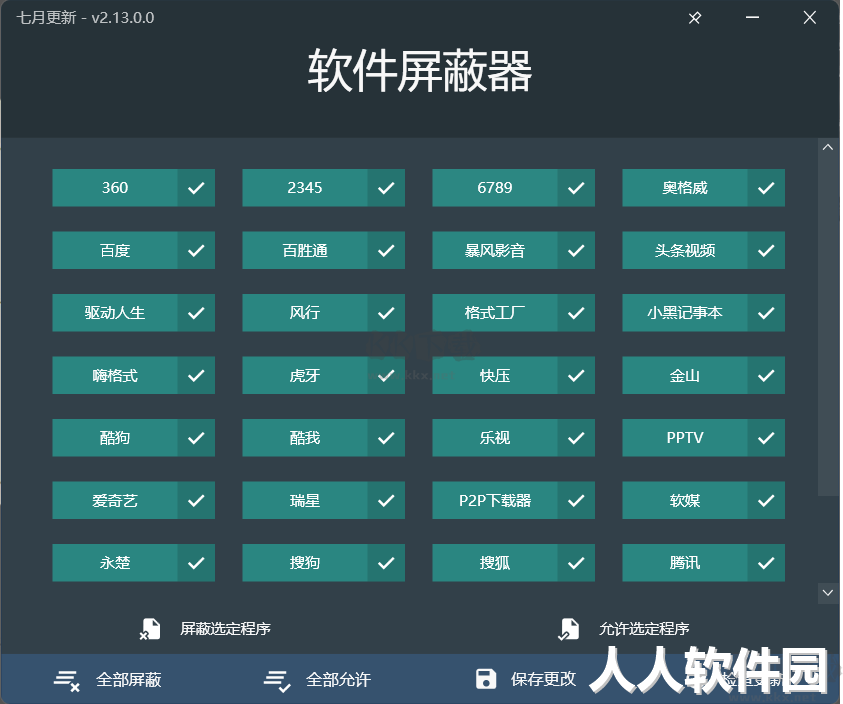The width and height of the screenshot is (843, 704).
Task: Select the 酷我 tile
Action: (324, 438)
